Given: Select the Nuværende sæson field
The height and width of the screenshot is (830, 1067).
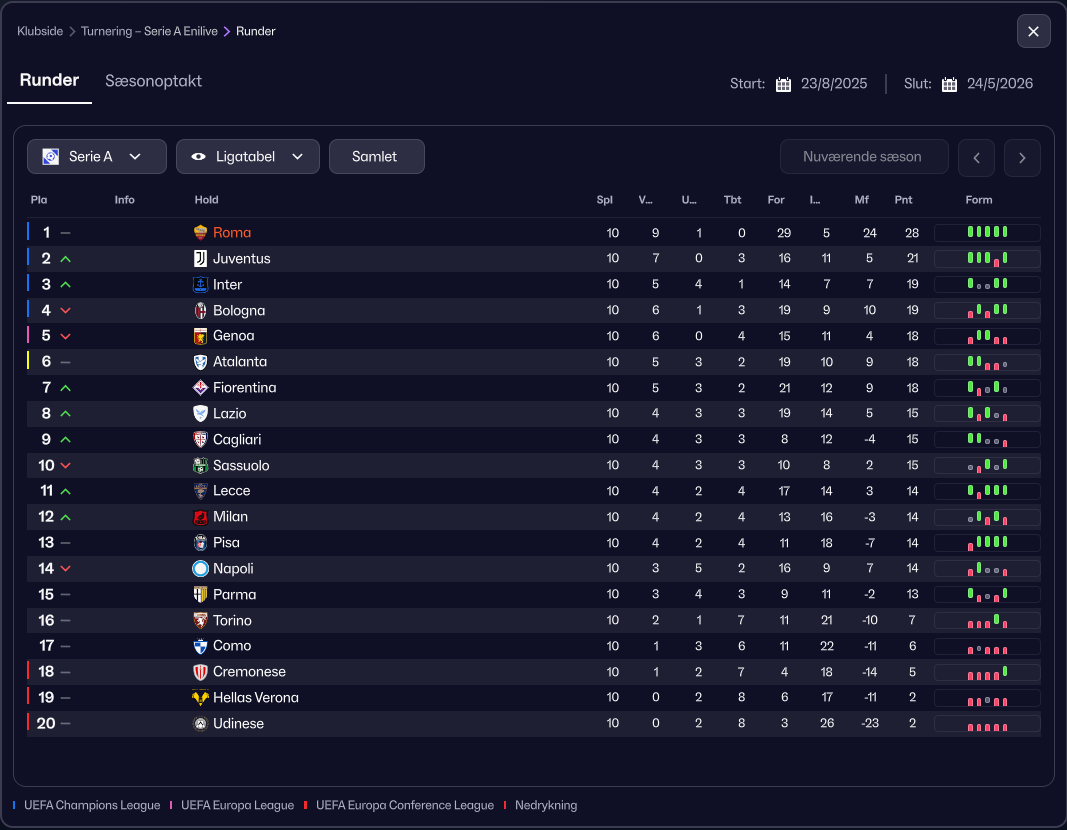Looking at the screenshot, I should [x=864, y=156].
